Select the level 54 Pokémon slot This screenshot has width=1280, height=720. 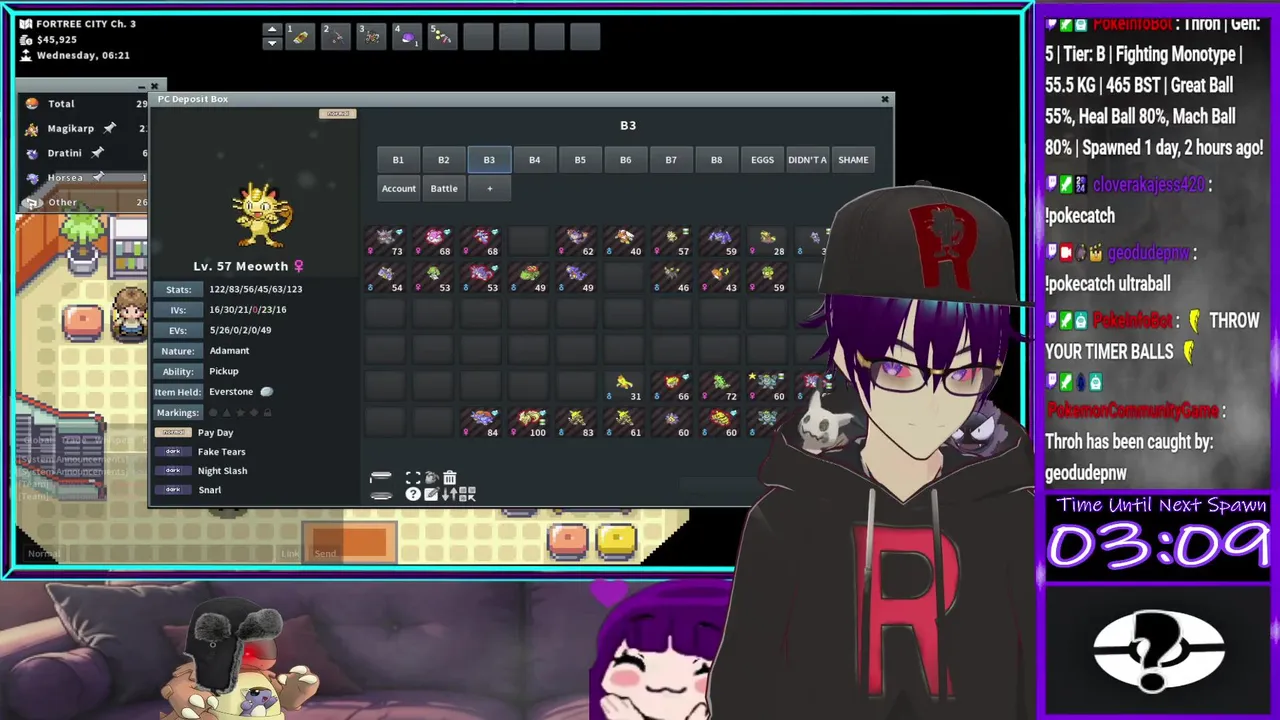385,277
